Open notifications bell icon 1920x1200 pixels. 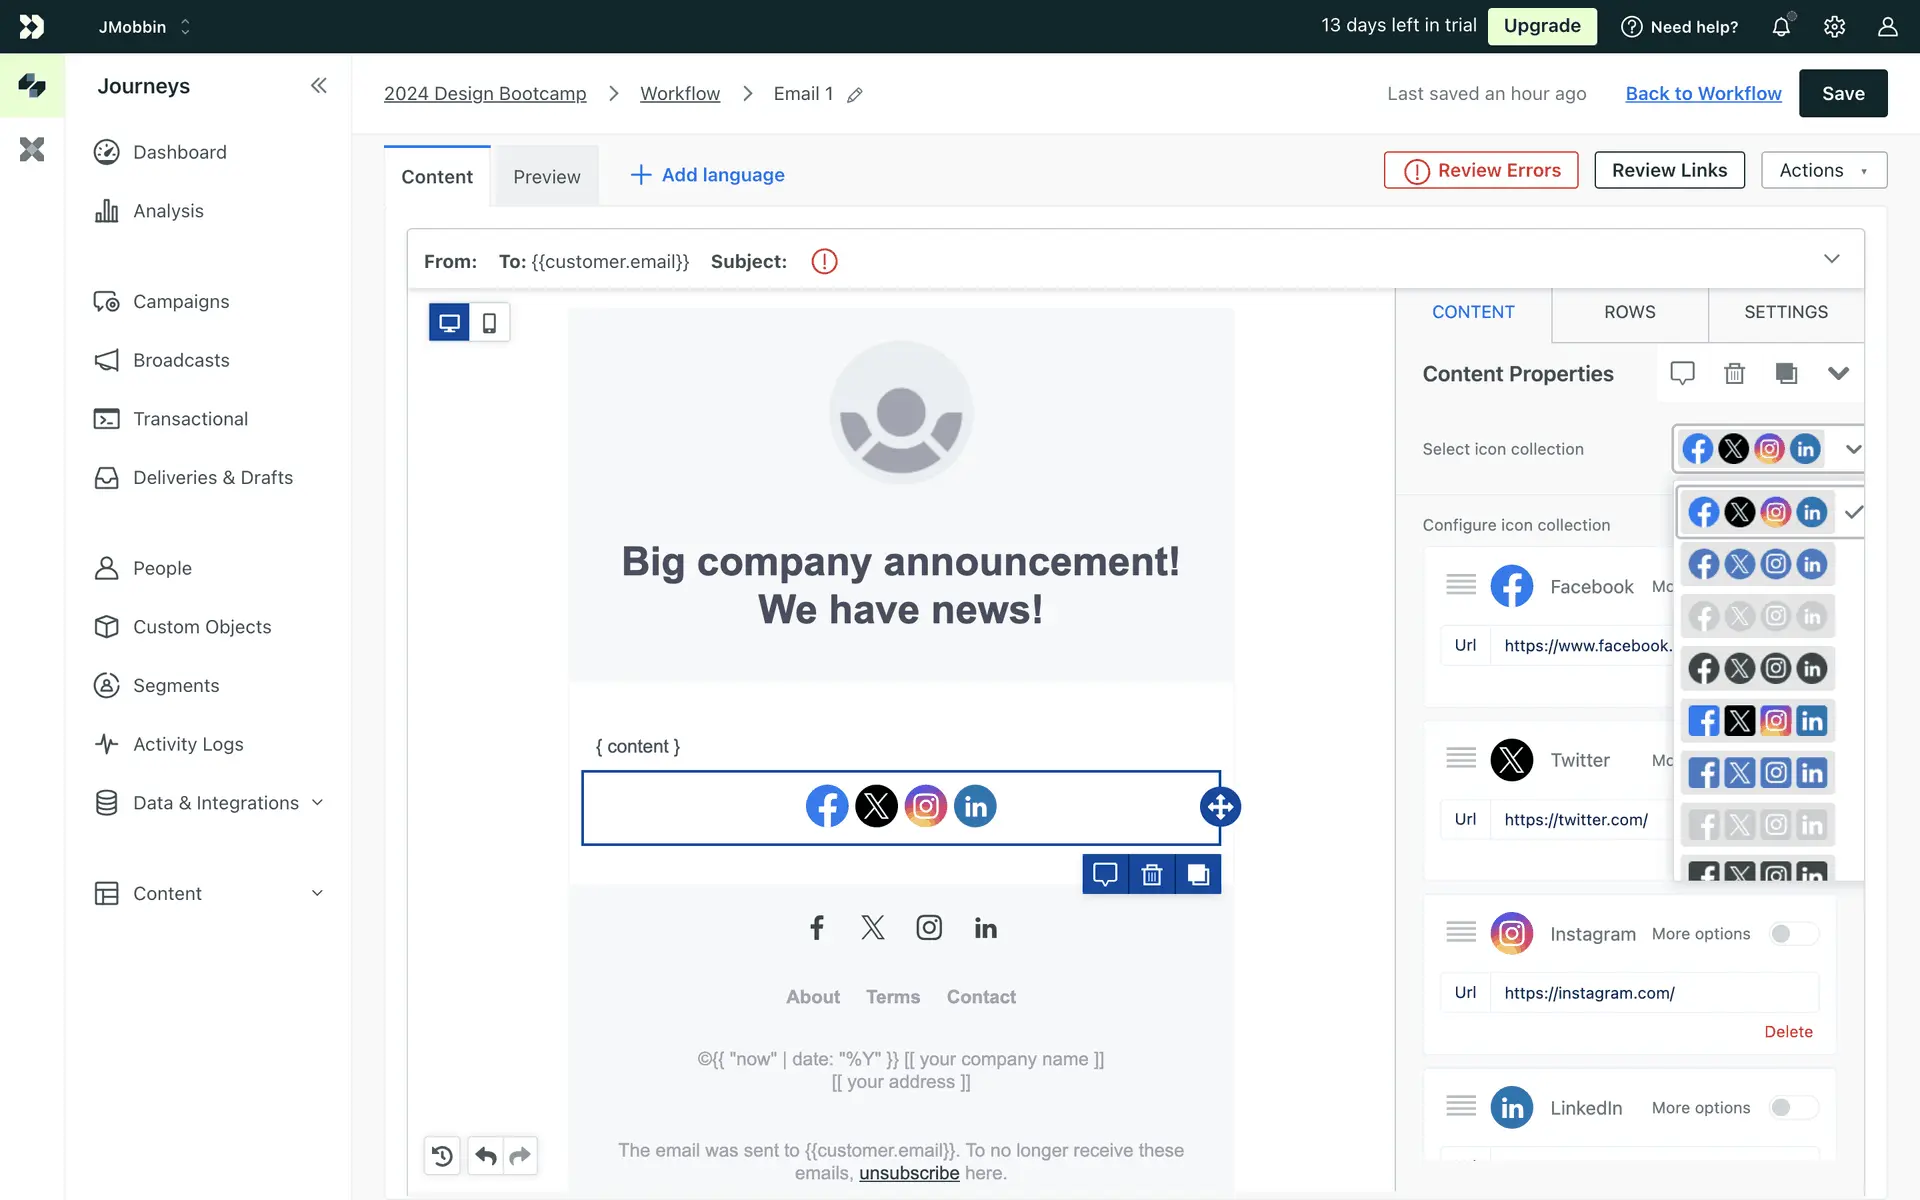(x=1781, y=27)
